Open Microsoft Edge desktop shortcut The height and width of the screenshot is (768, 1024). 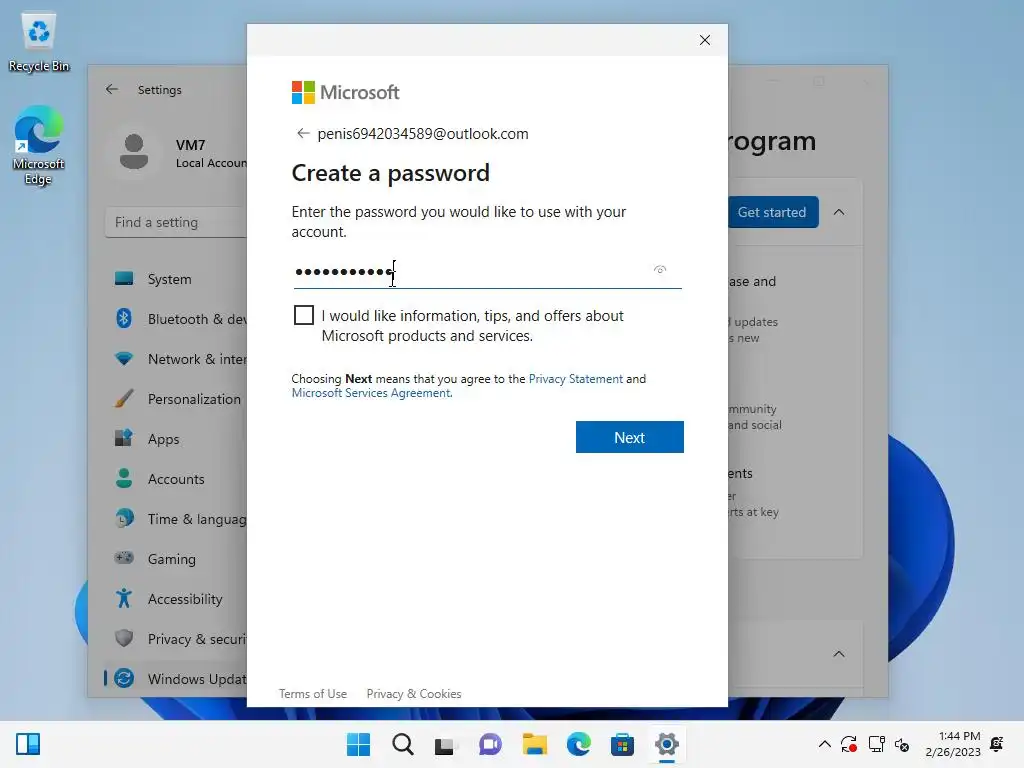39,145
